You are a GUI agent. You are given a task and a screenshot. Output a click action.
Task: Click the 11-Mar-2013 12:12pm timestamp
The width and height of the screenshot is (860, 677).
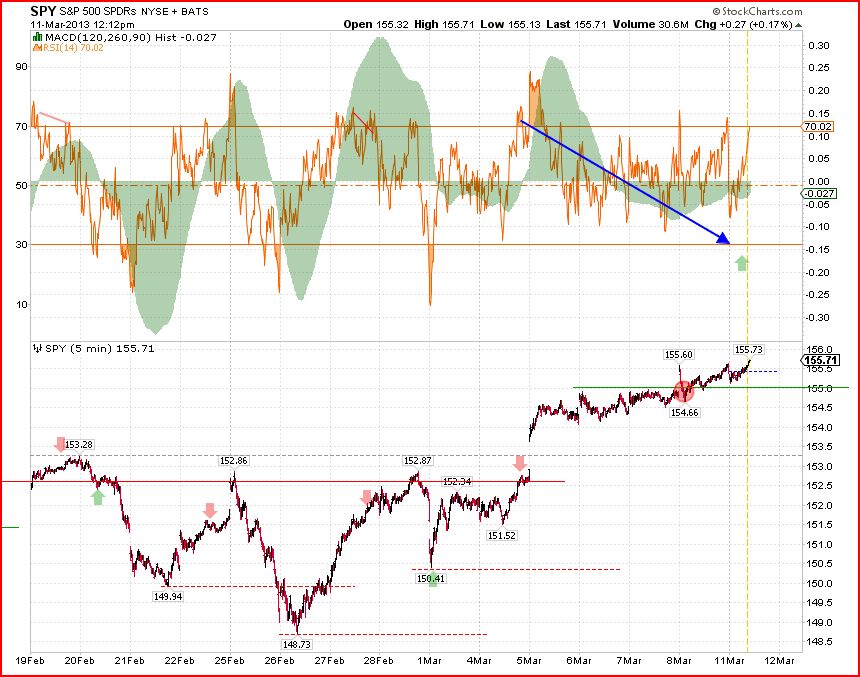tap(83, 25)
